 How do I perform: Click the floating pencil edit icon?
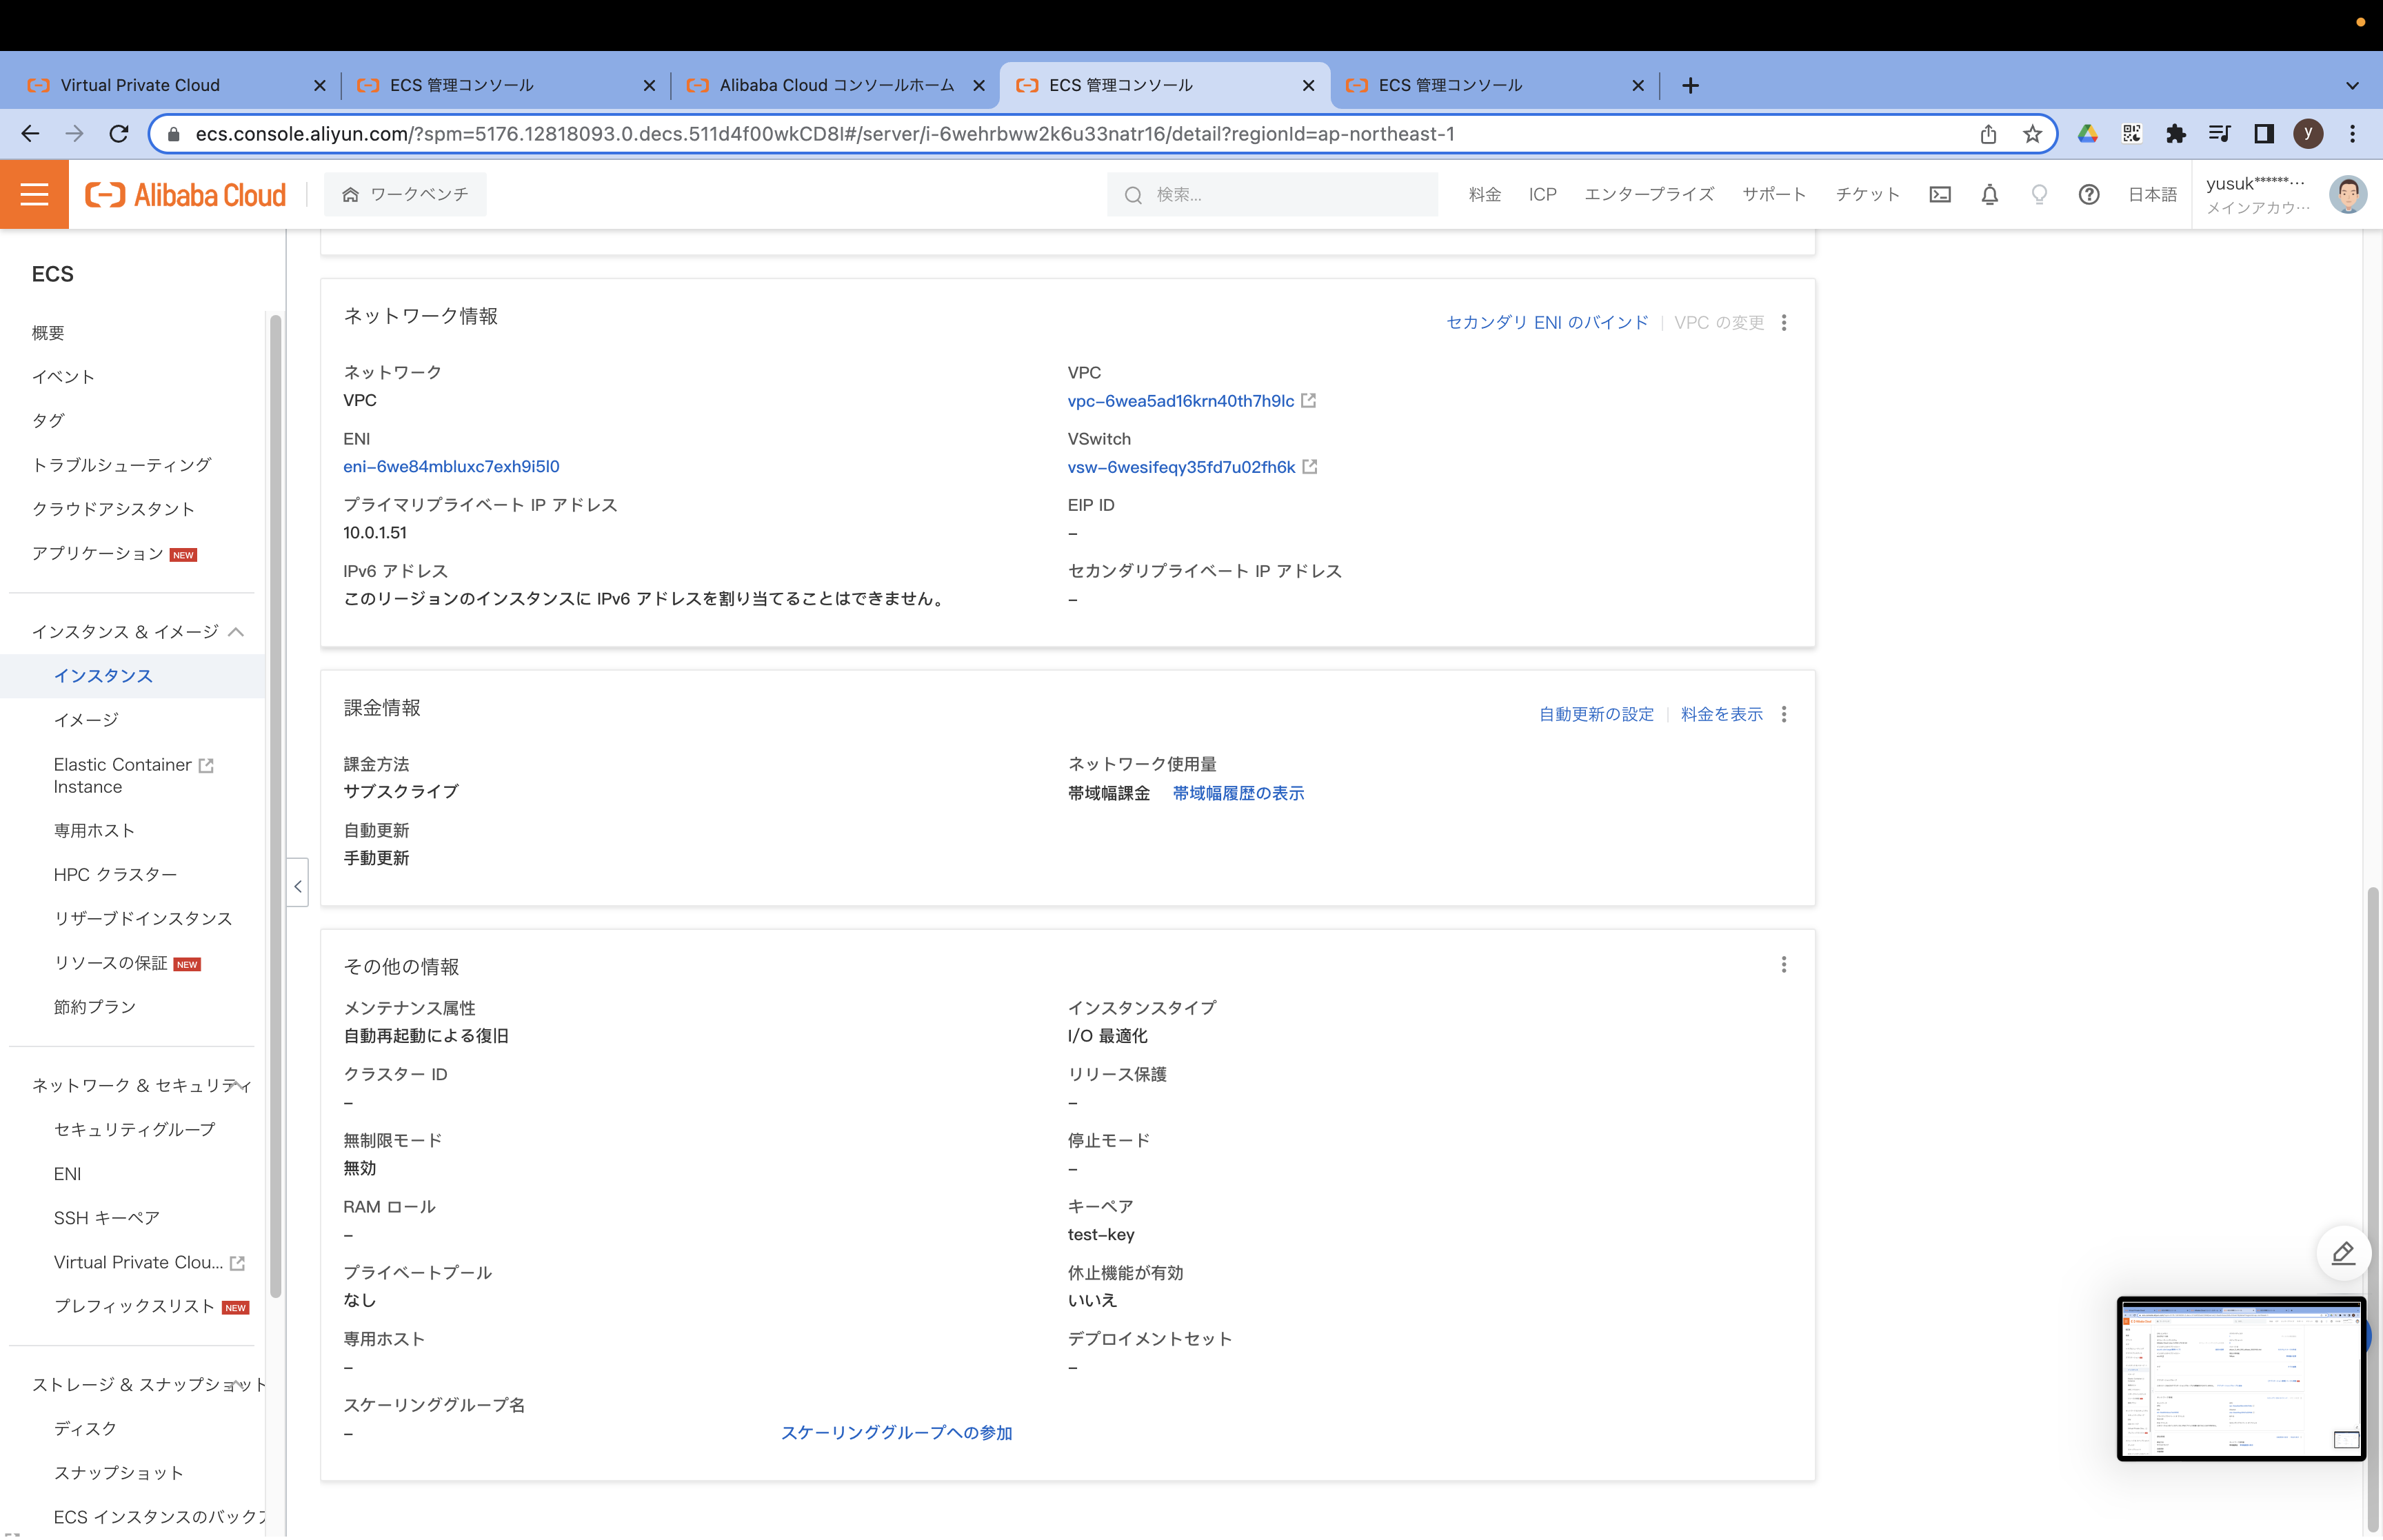2344,1252
